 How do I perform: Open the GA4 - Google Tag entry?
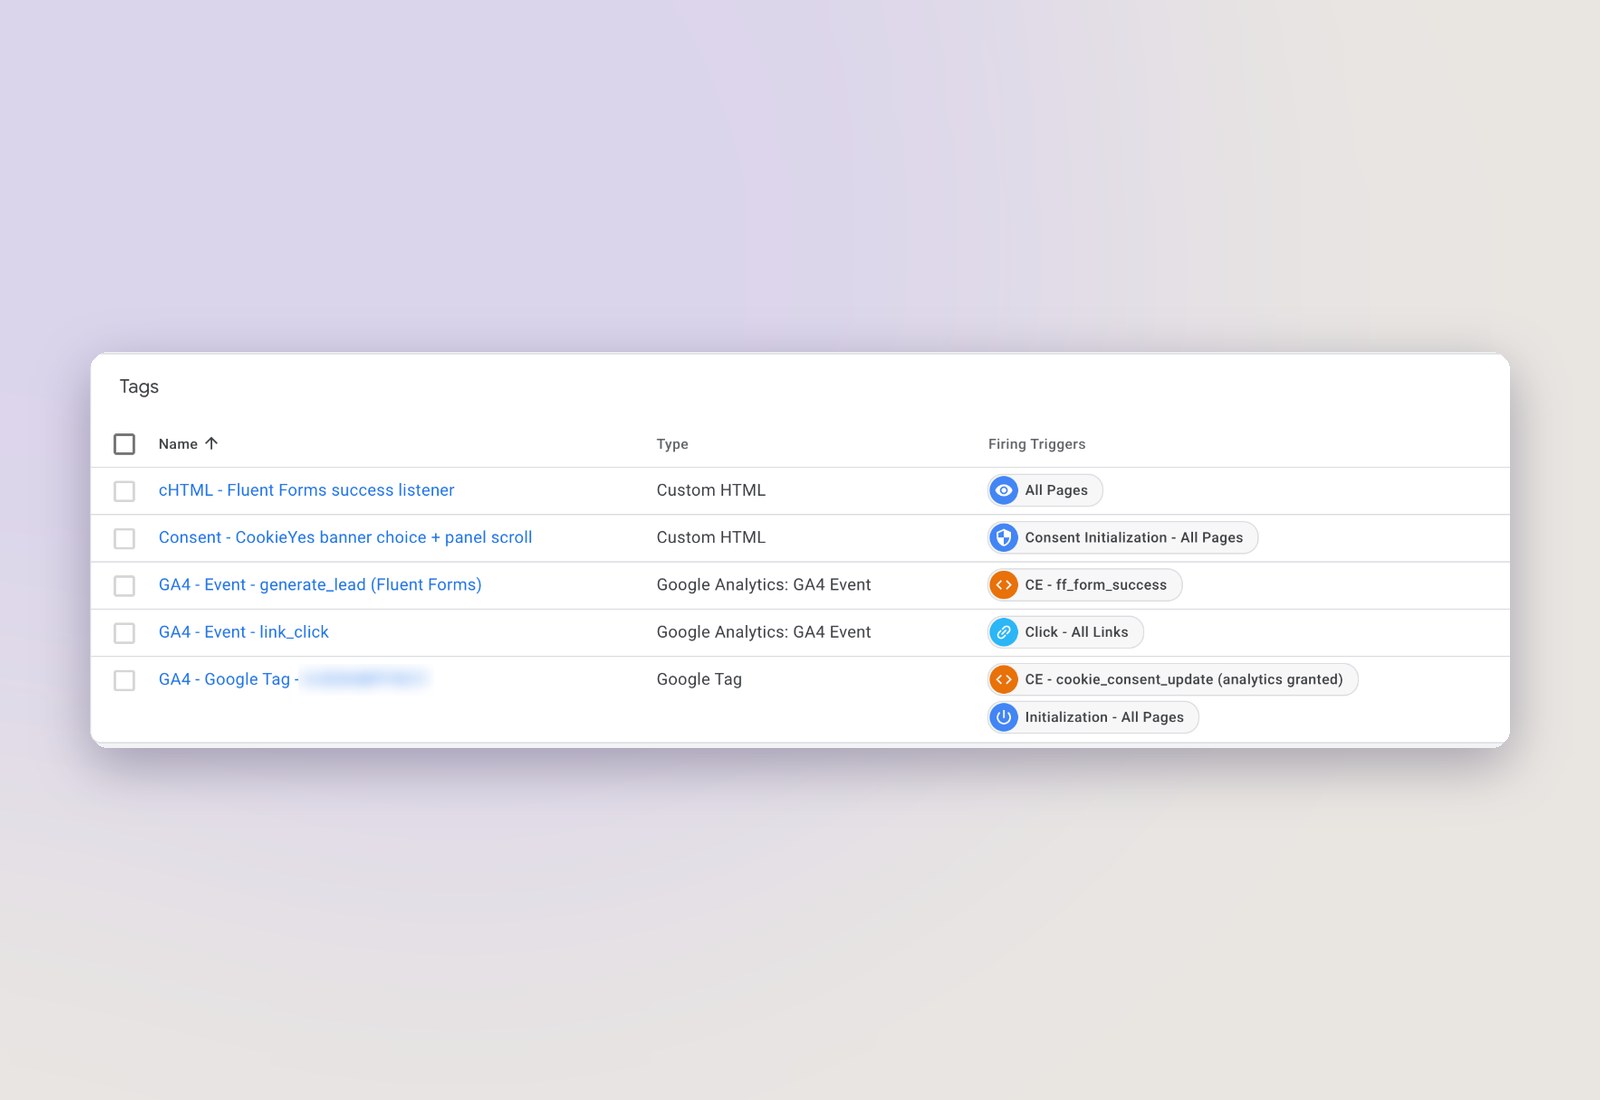[x=292, y=679]
